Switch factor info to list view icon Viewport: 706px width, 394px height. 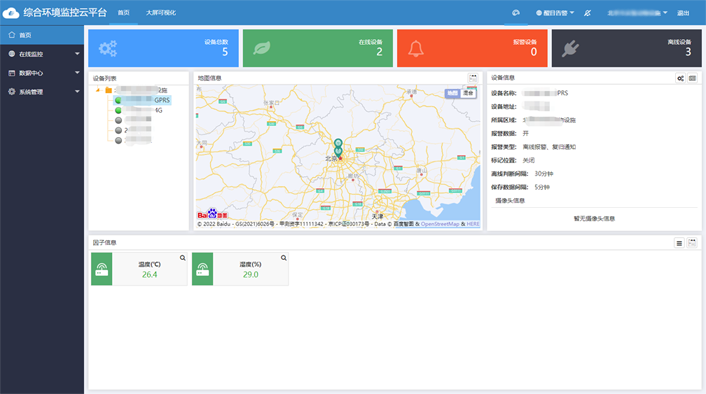point(679,243)
